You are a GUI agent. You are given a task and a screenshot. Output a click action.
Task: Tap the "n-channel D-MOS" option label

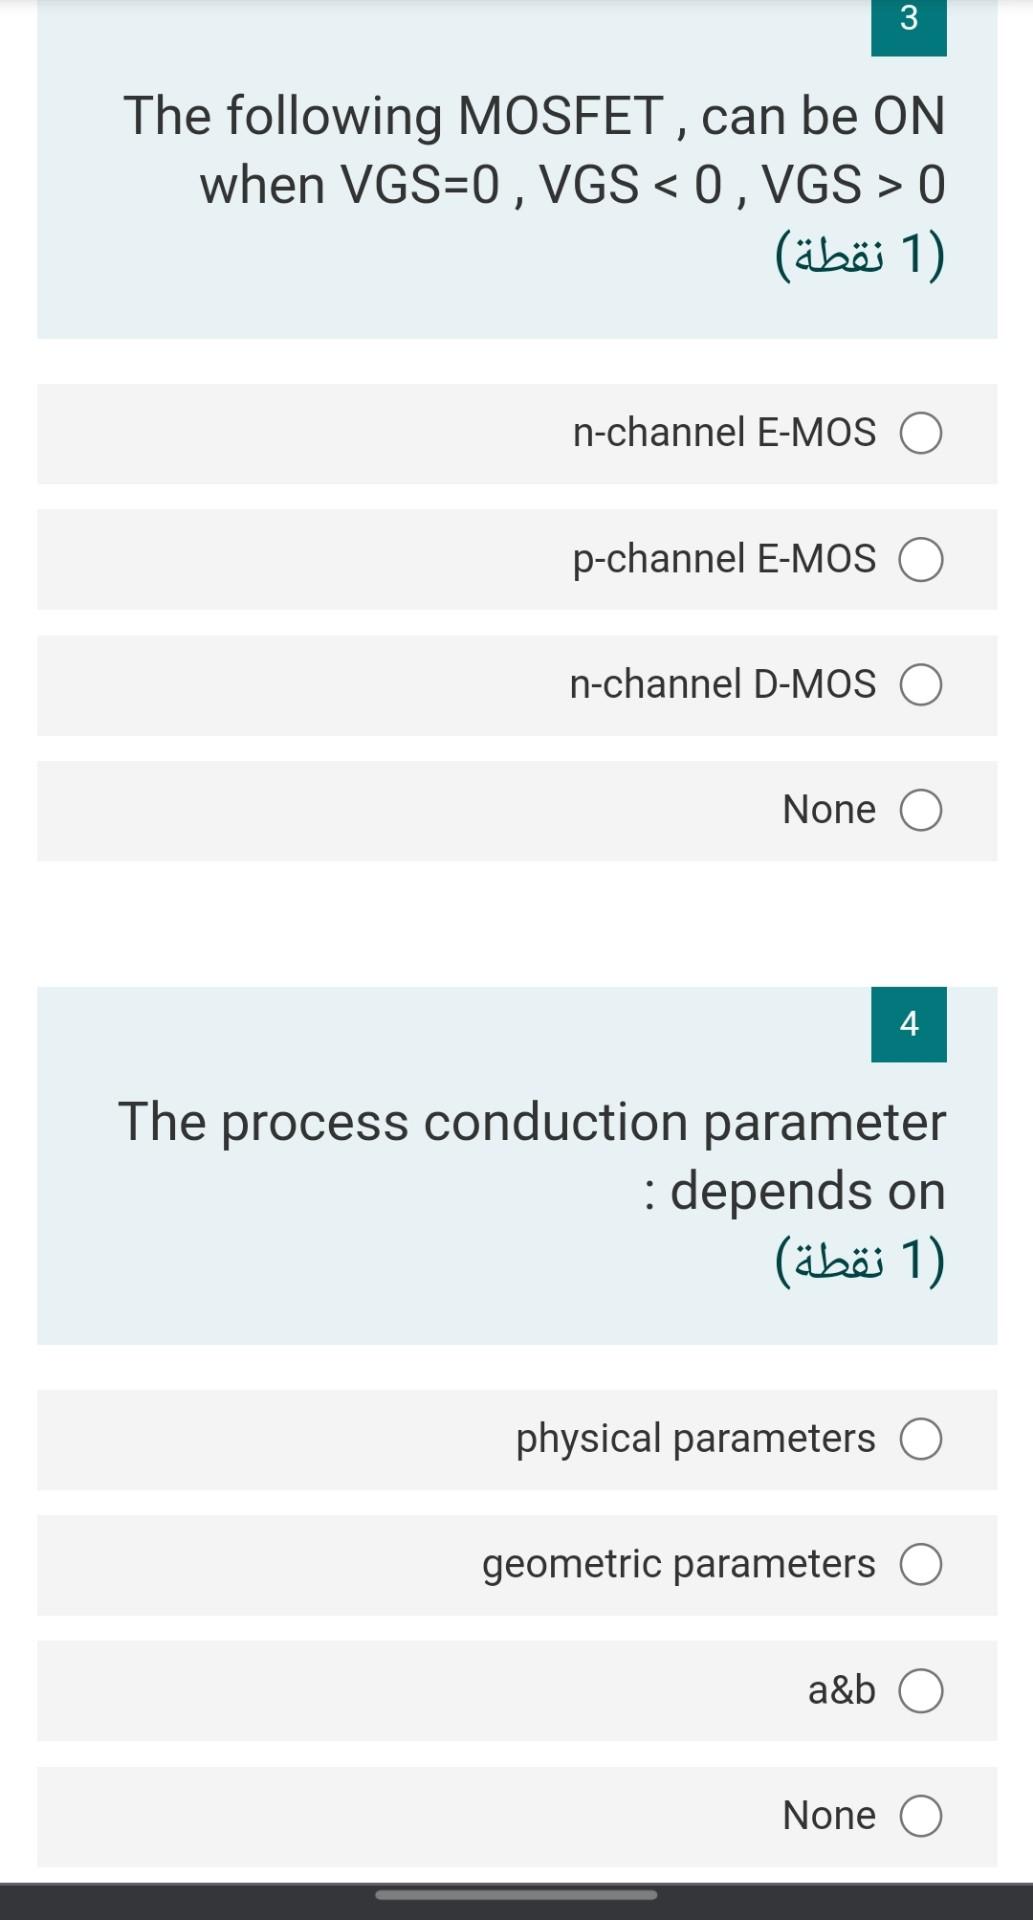(722, 685)
